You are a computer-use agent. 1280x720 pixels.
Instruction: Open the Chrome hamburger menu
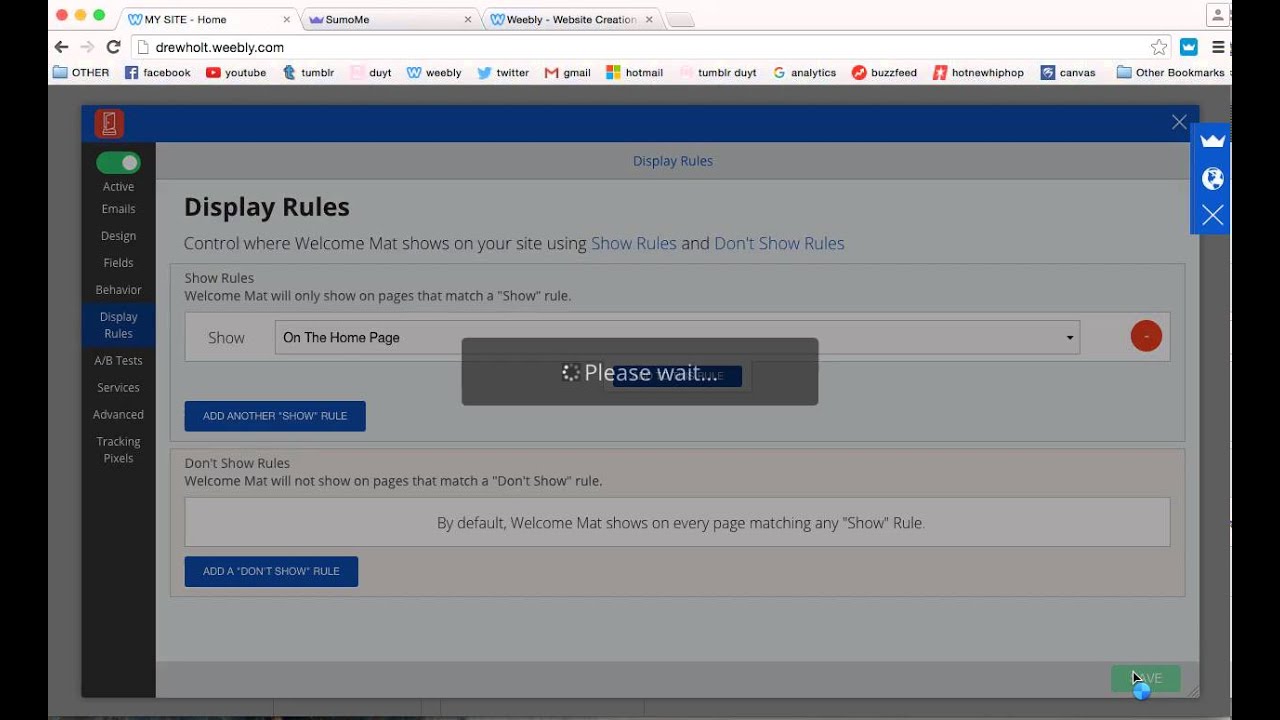[1218, 47]
